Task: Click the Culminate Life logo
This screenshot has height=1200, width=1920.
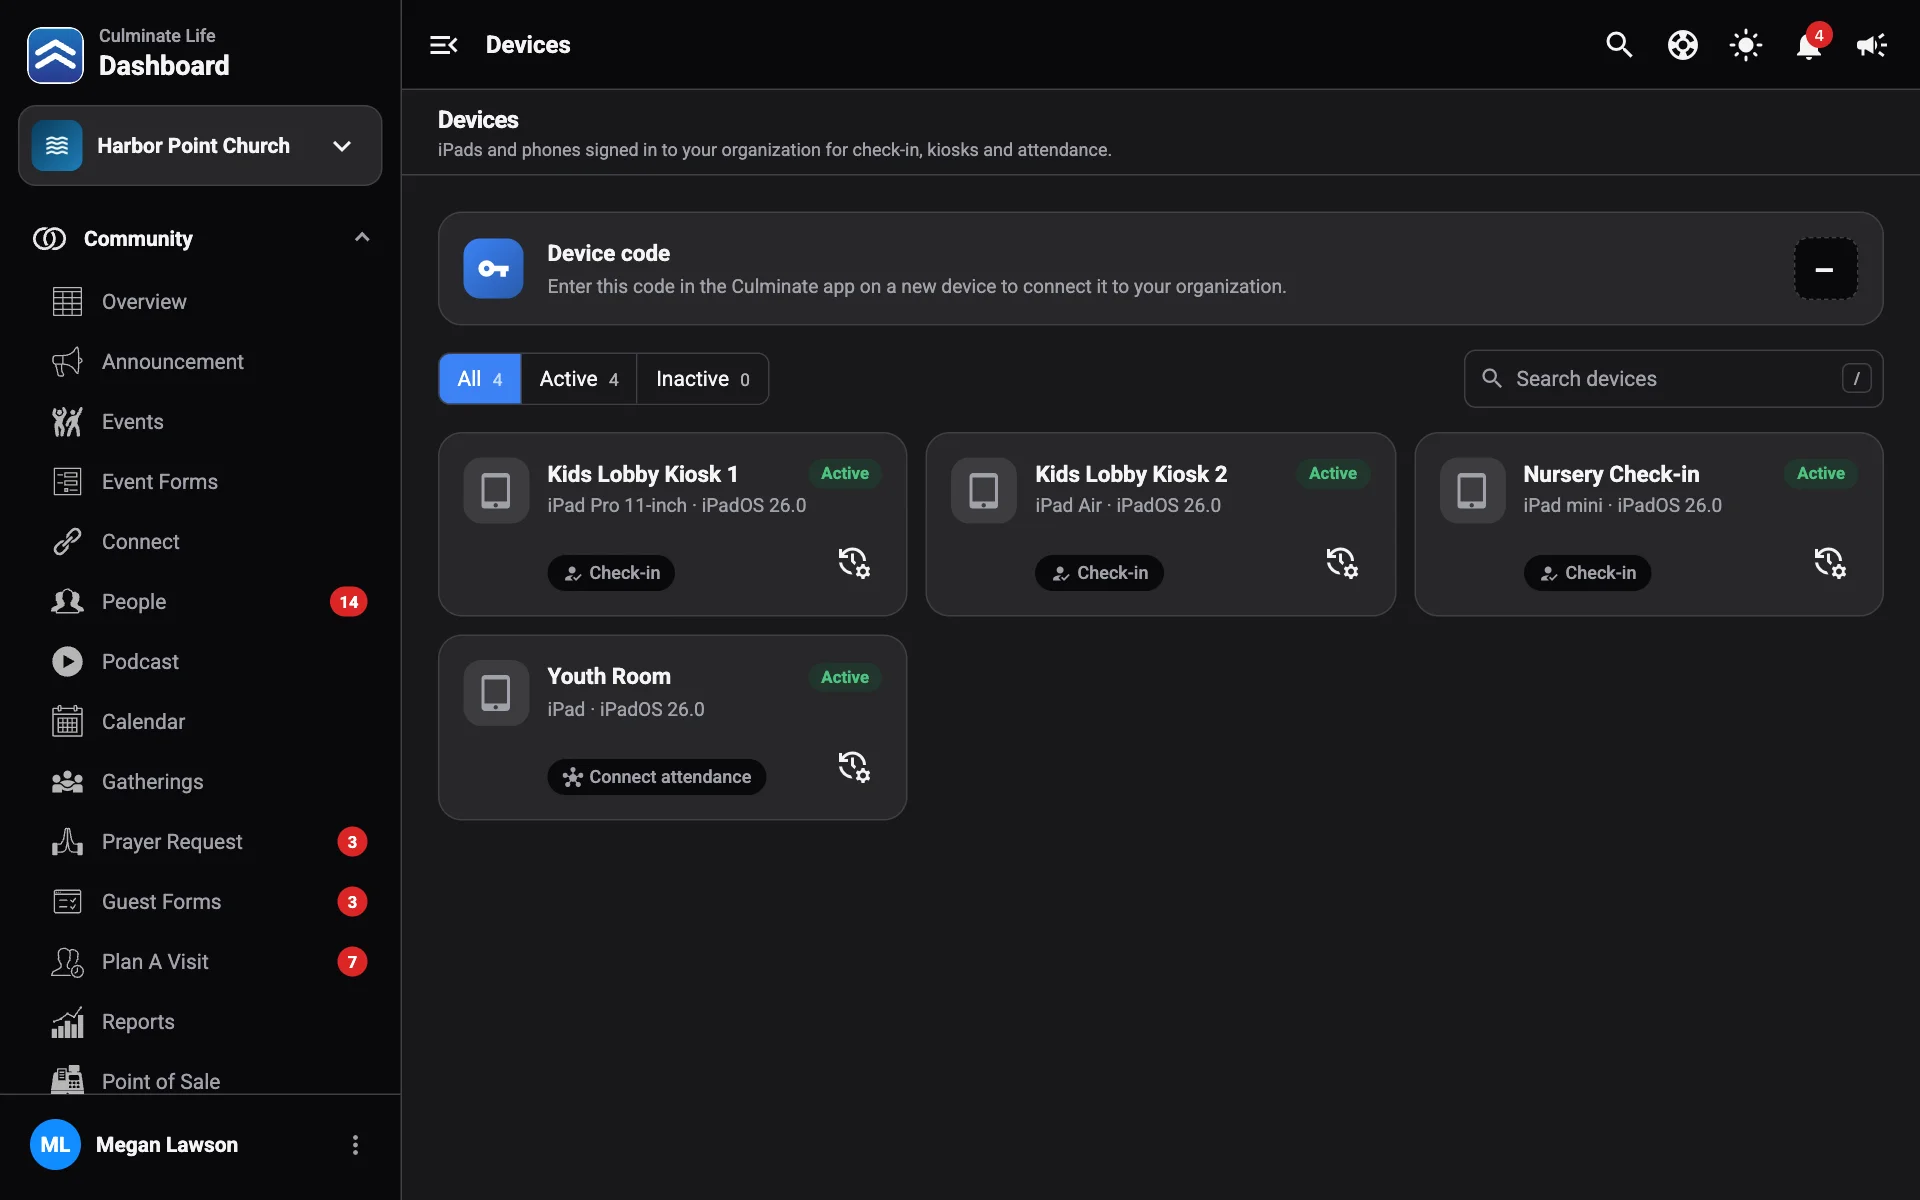Action: coord(55,55)
